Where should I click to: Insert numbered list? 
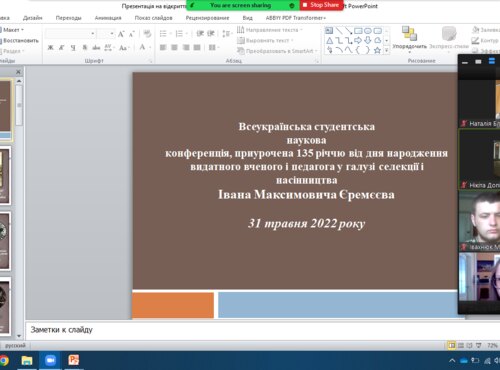coord(179,34)
